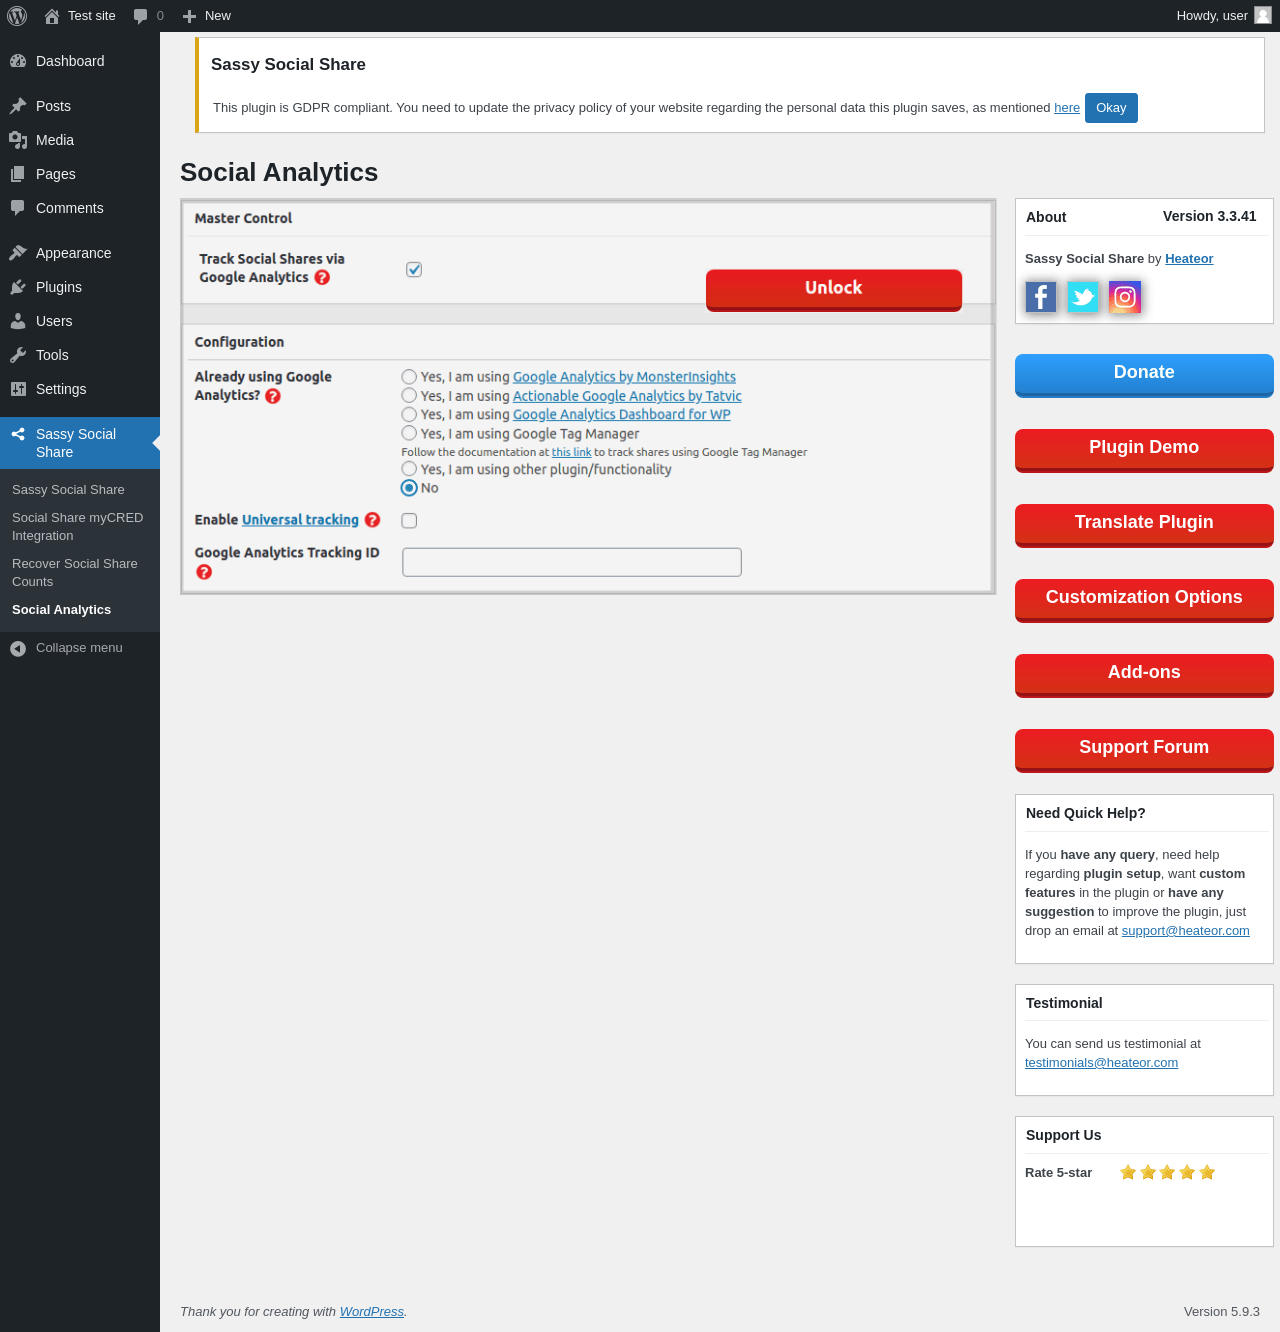Follow 'this link' Tag Manager documentation
The width and height of the screenshot is (1280, 1332).
pos(571,452)
